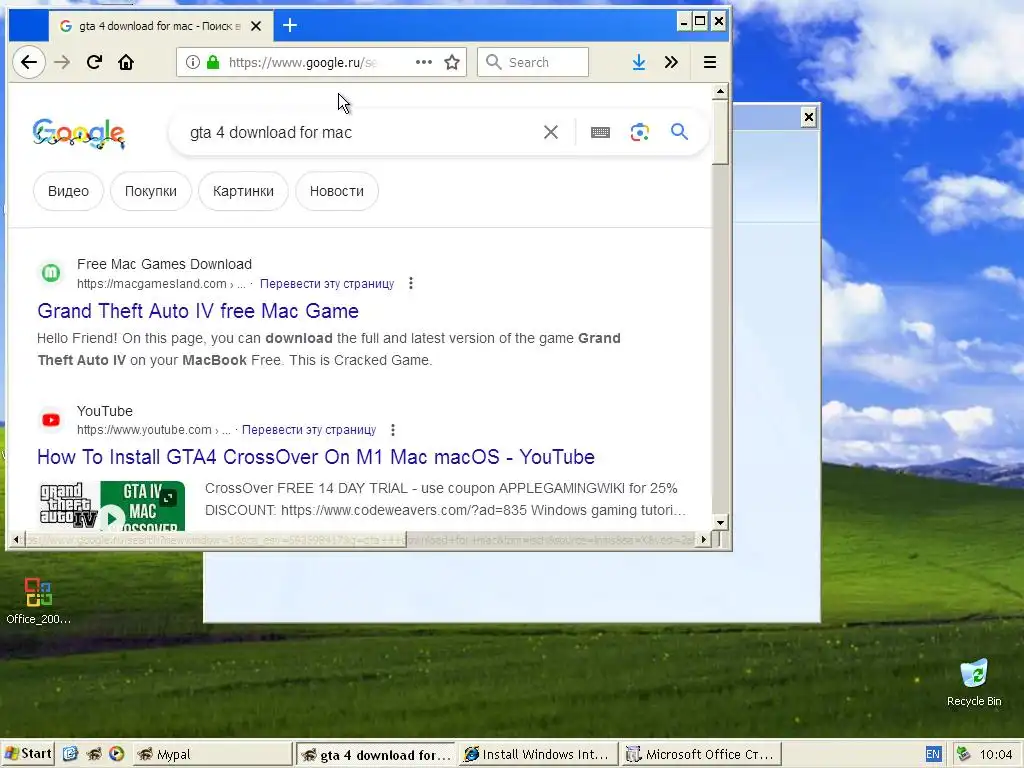Click macgamesland.com URL text
The height and width of the screenshot is (768, 1024).
pyautogui.click(x=152, y=283)
